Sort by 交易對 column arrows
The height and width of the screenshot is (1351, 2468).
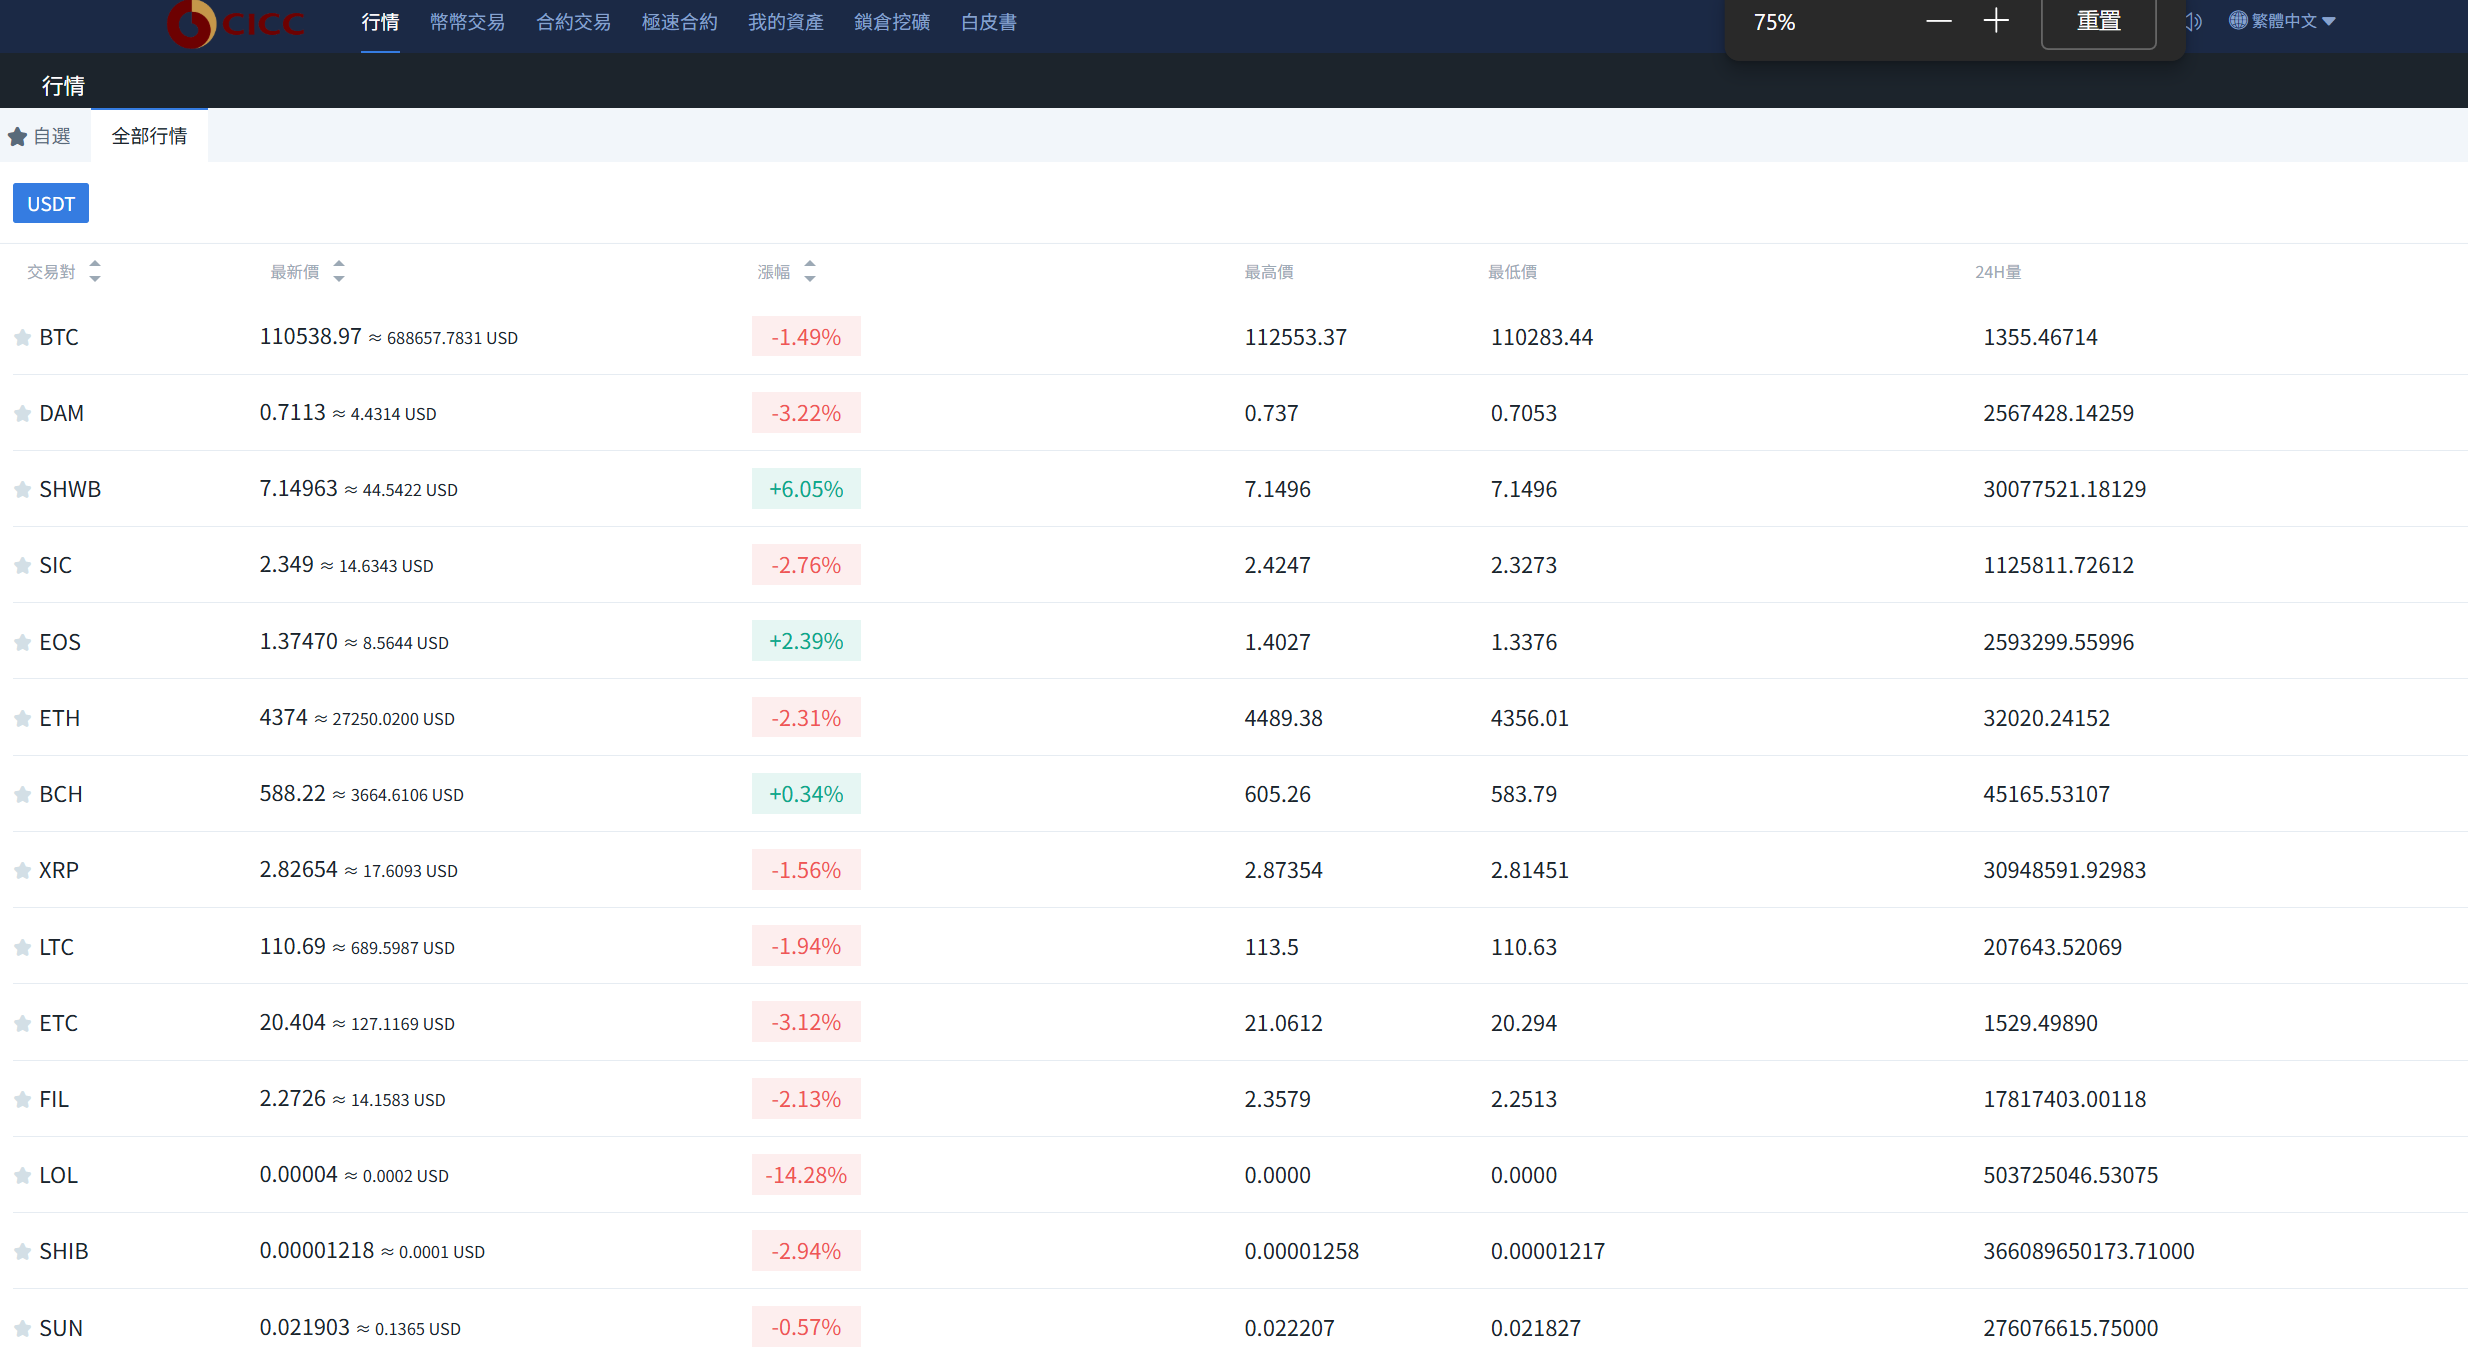[95, 271]
